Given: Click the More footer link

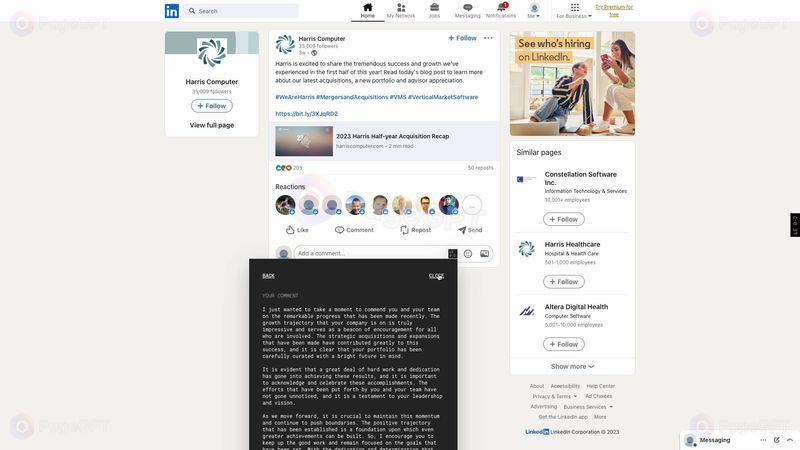Looking at the screenshot, I should 600,417.
